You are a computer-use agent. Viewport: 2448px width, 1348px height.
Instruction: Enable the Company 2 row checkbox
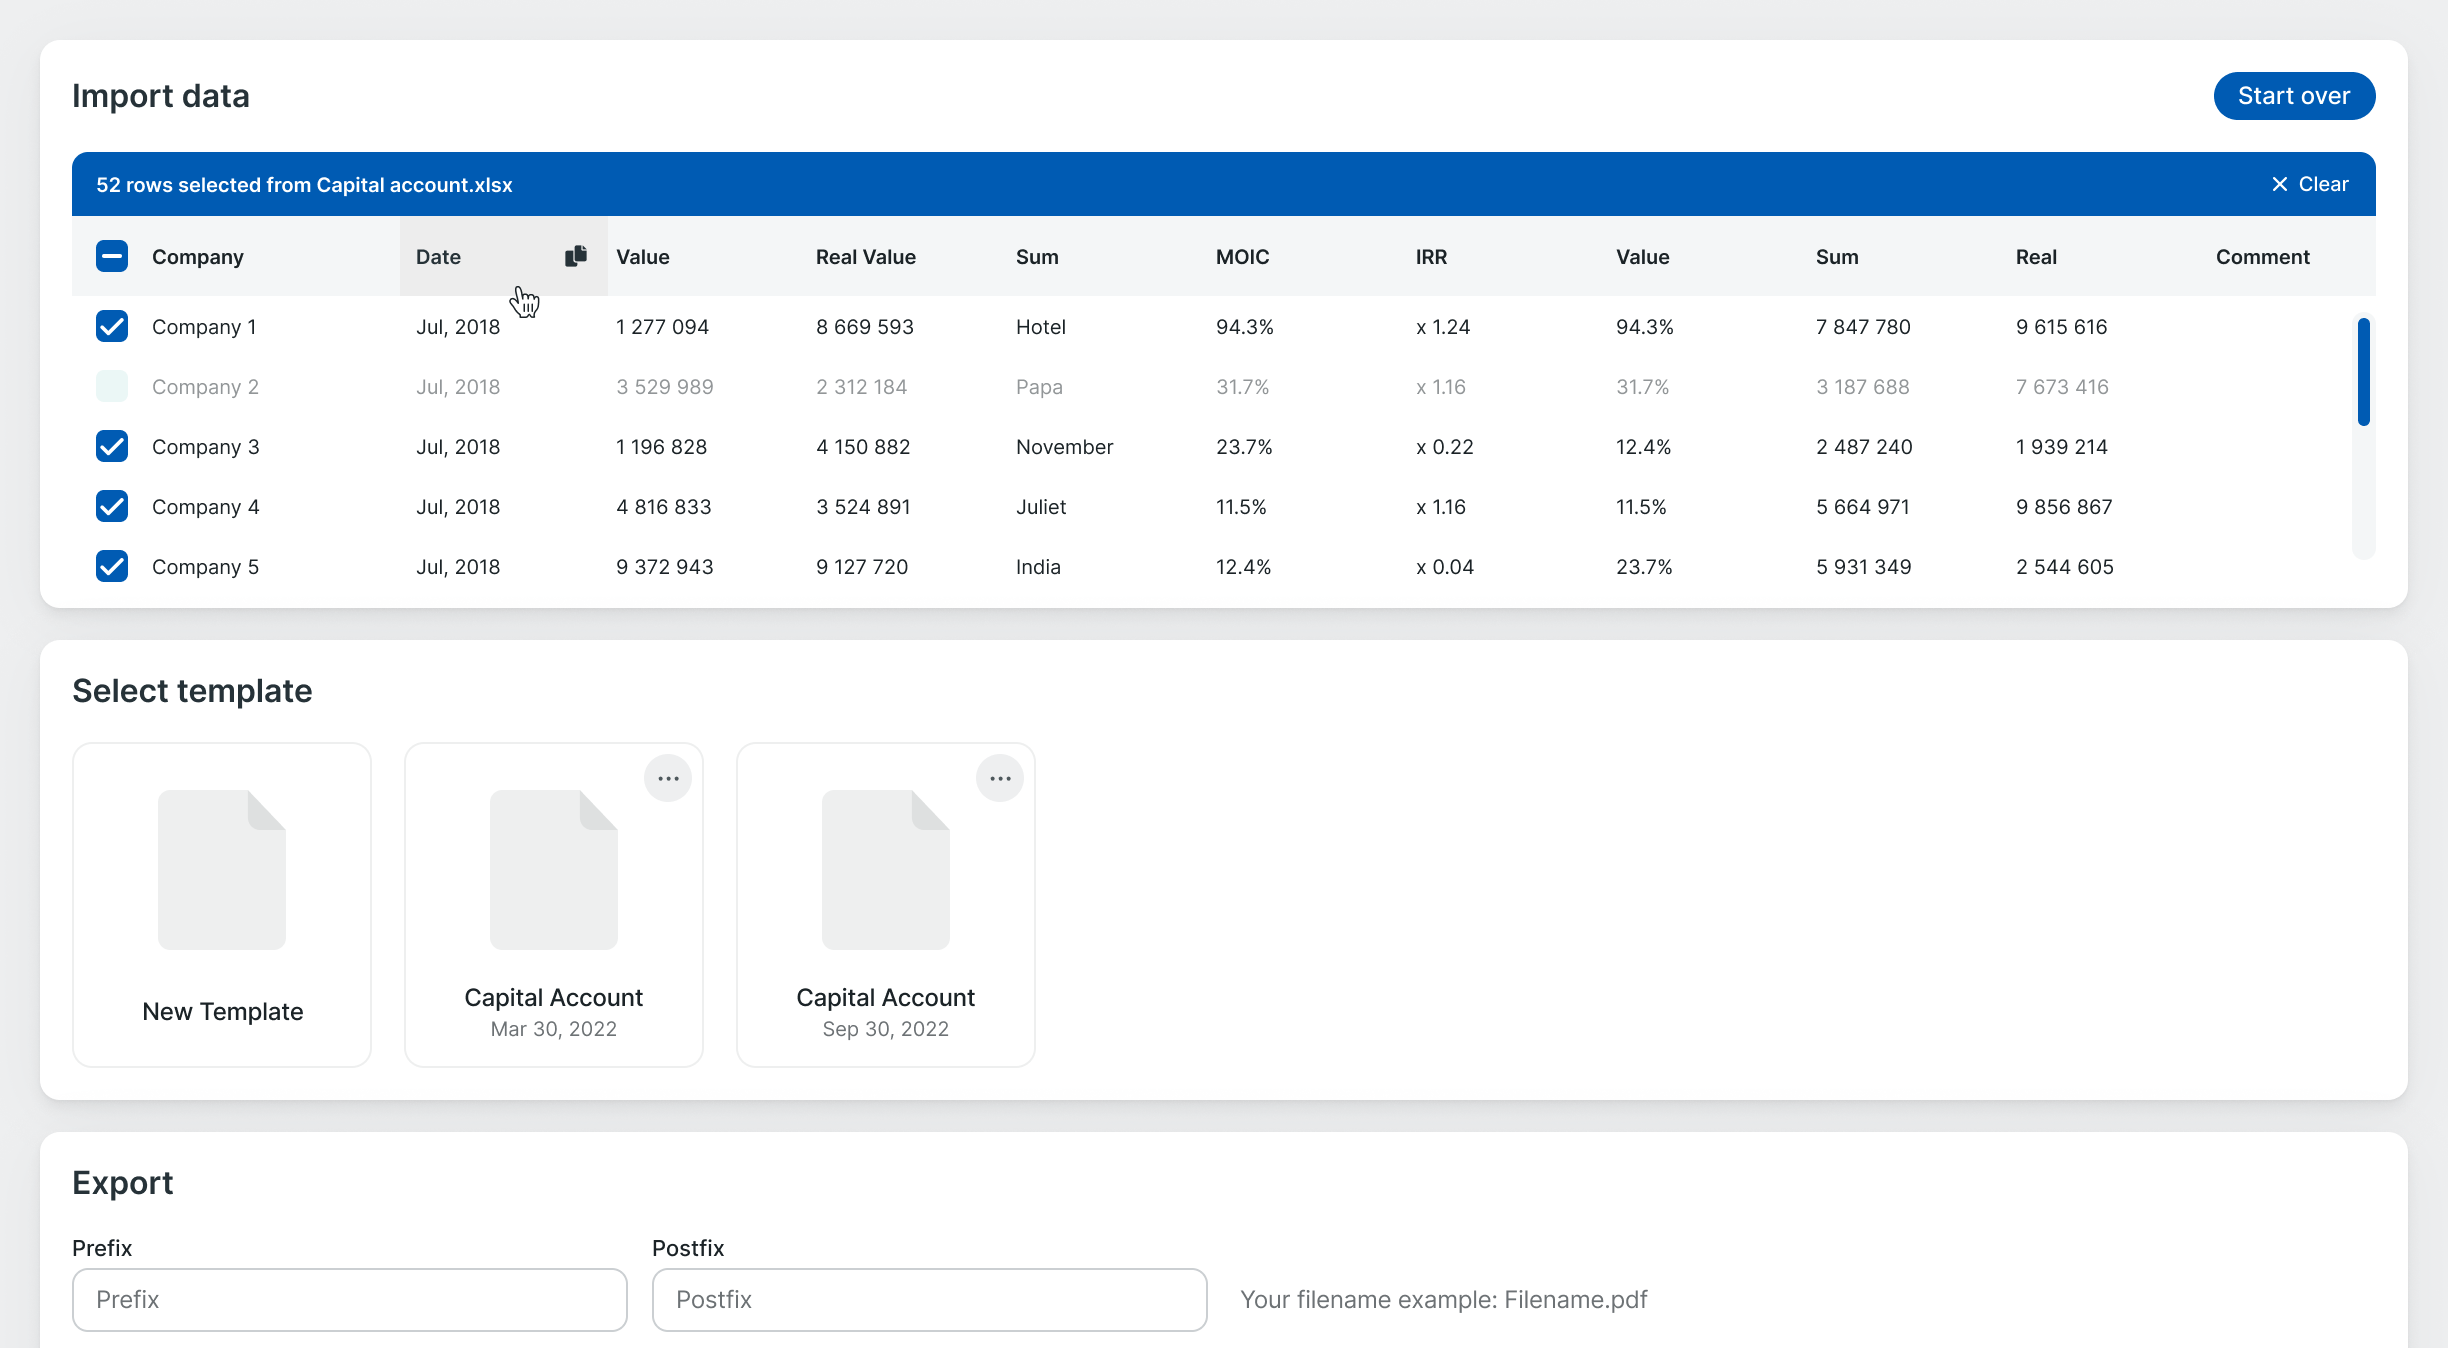[x=111, y=386]
